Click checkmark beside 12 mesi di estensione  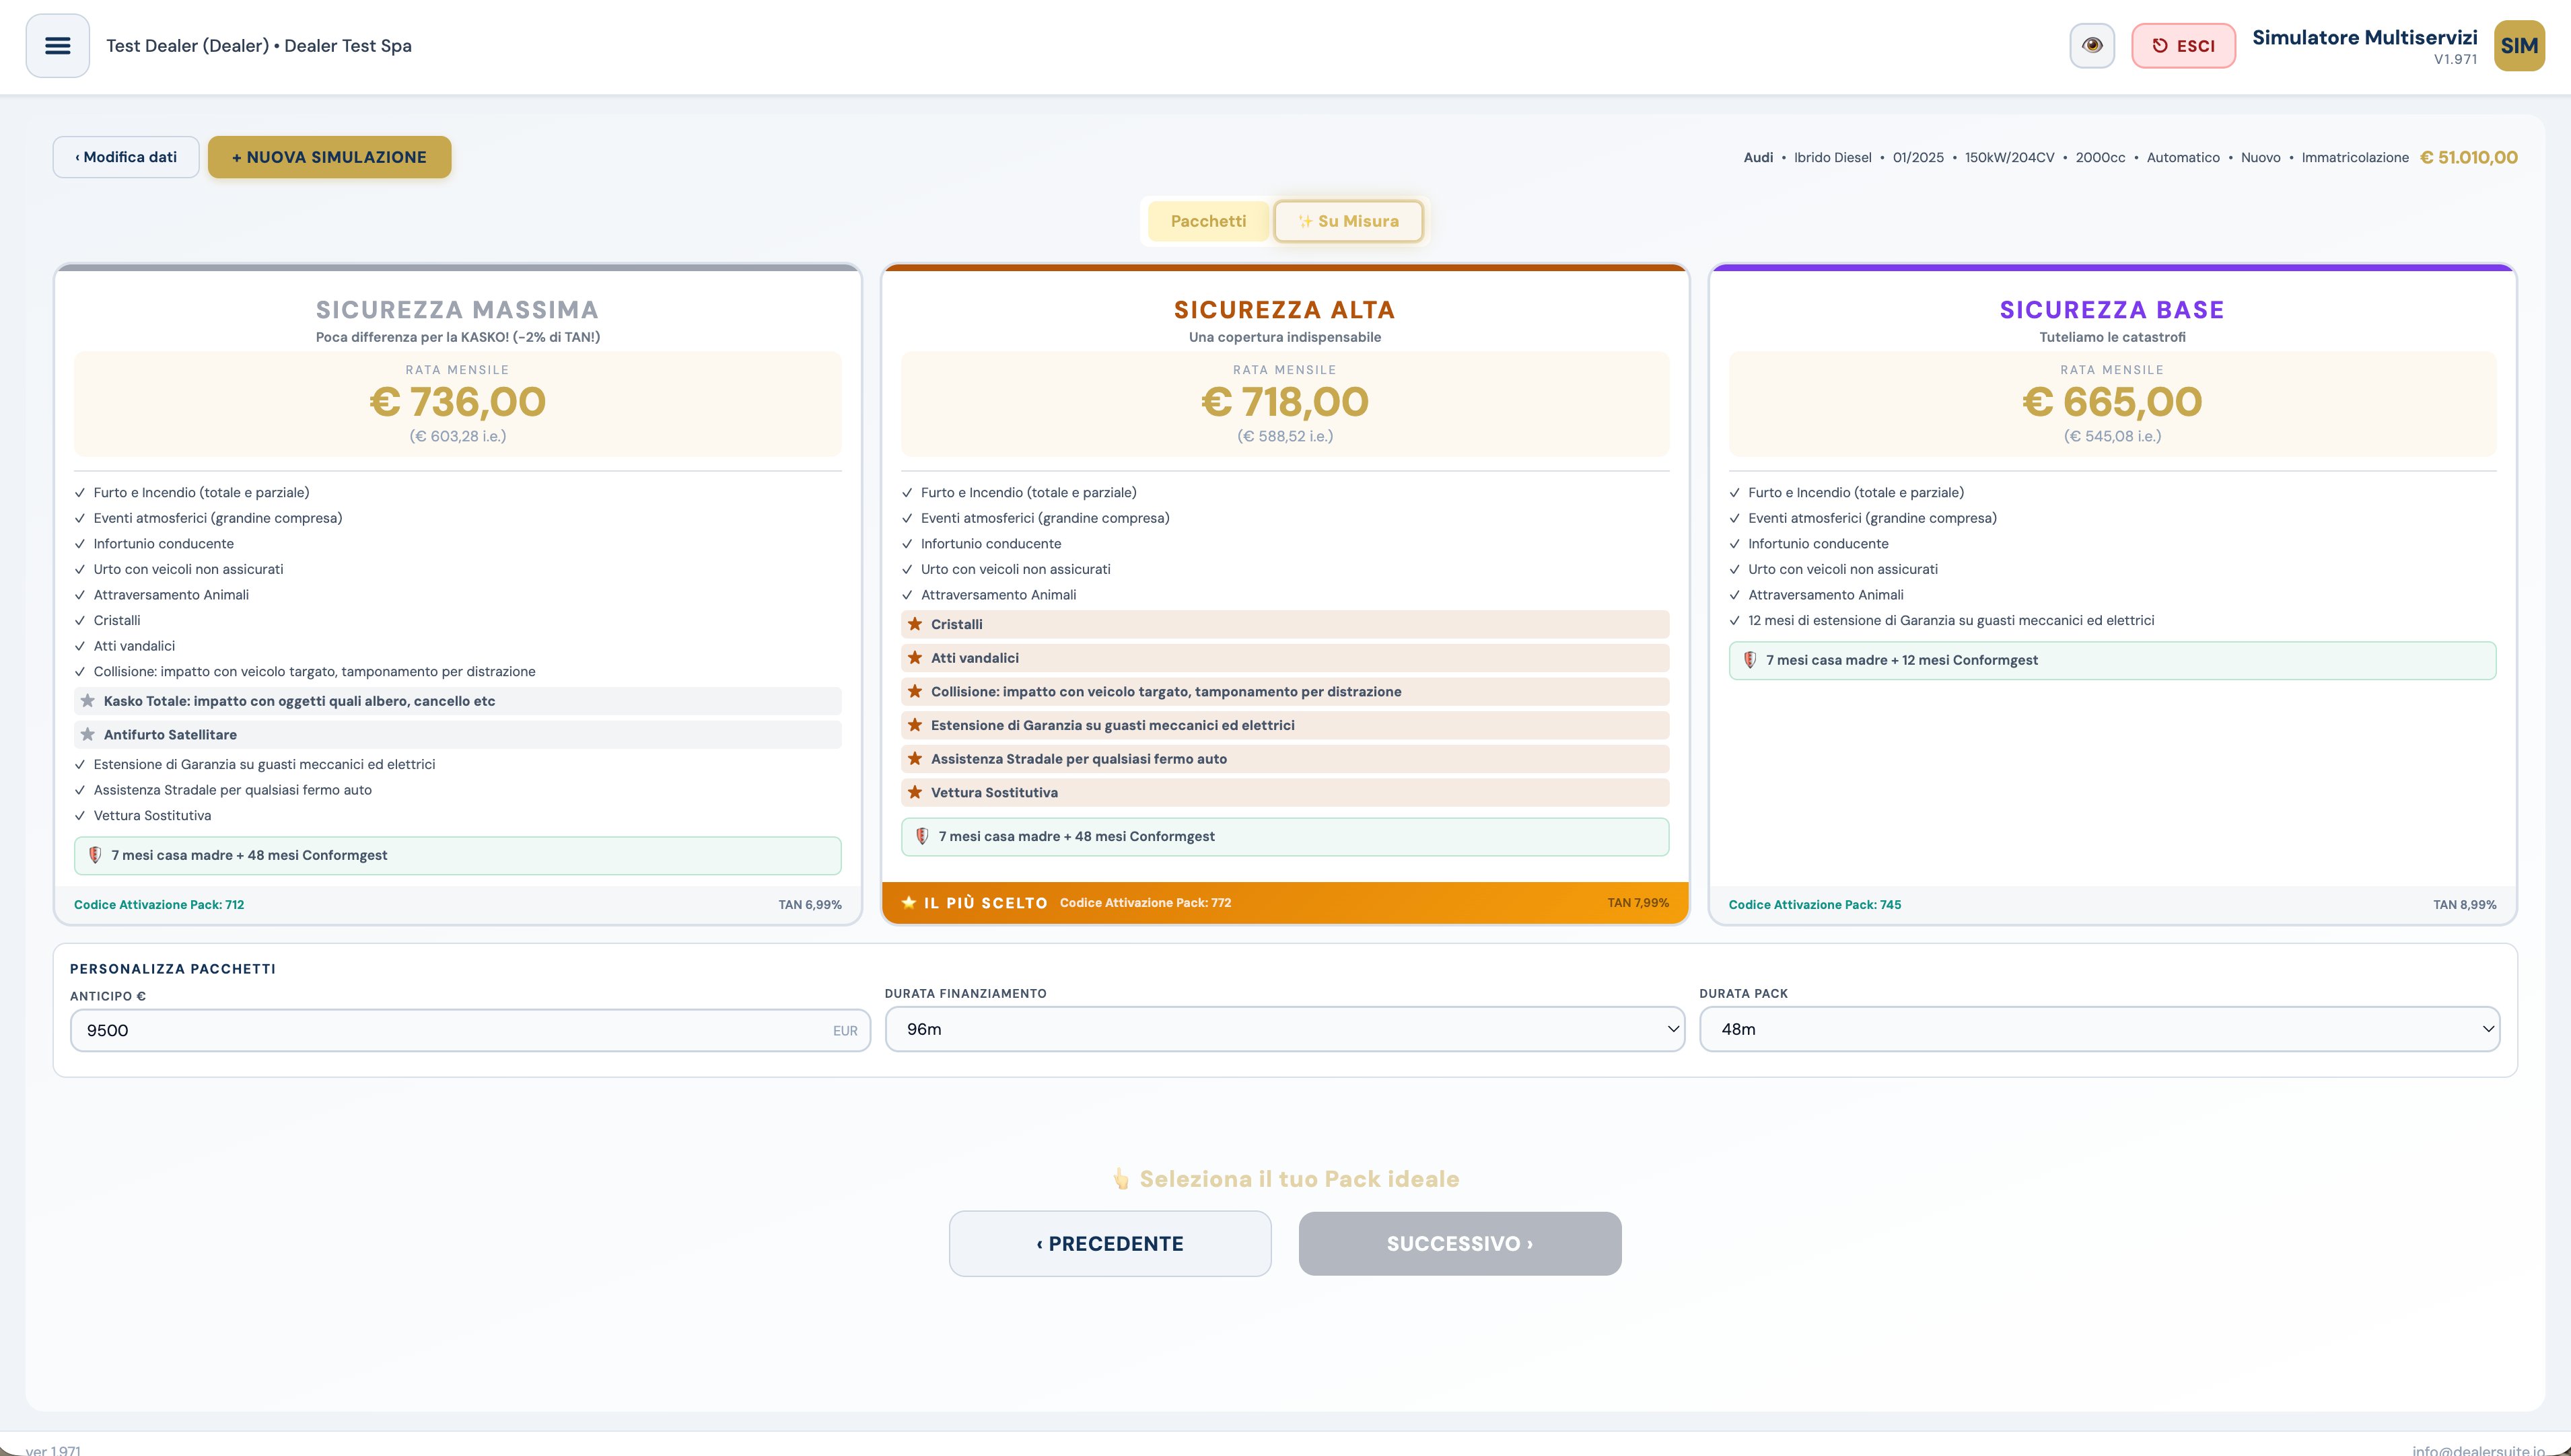1735,621
